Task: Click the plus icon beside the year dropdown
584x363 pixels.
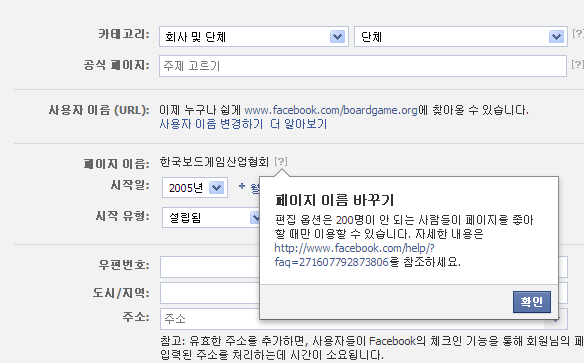Action: 242,186
